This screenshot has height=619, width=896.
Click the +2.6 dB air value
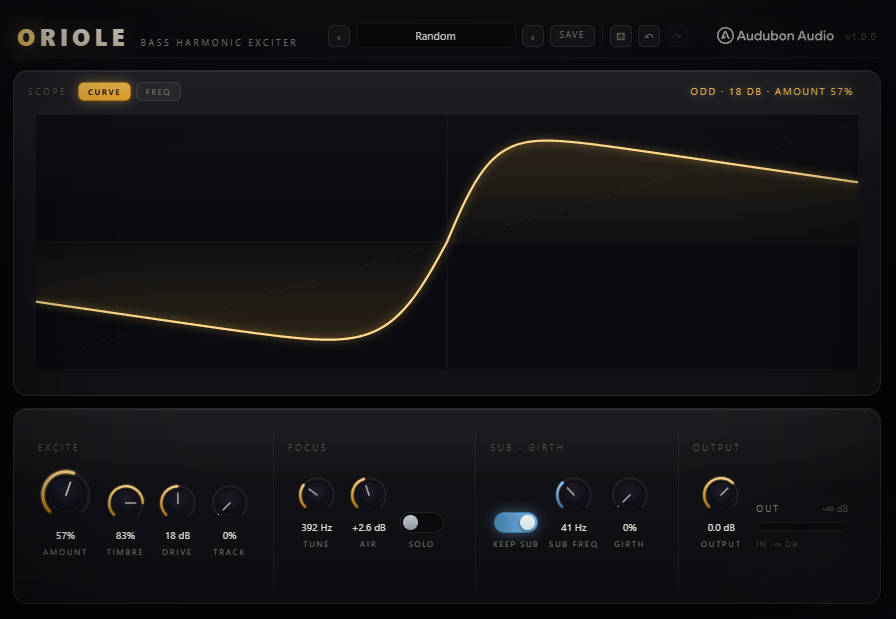coord(369,528)
